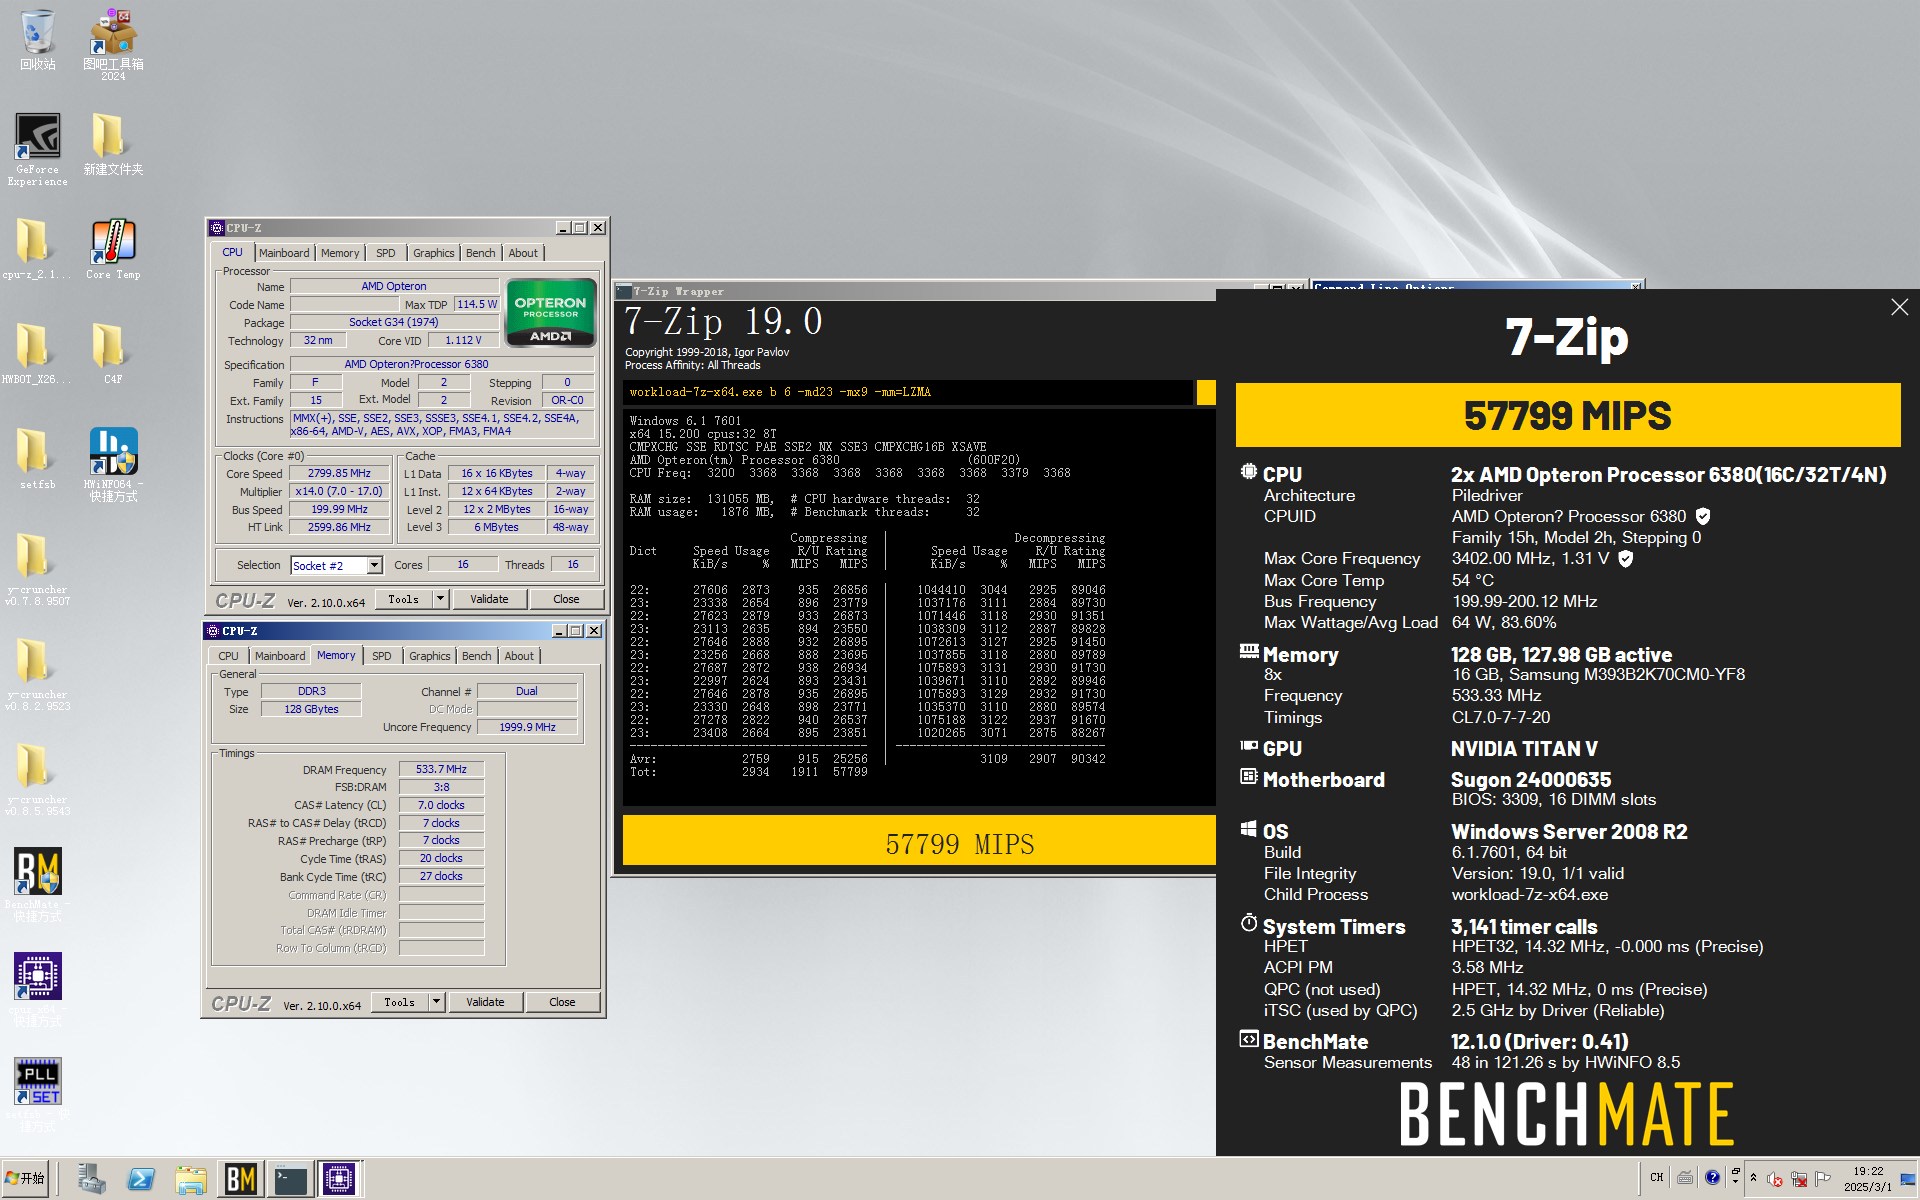
Task: Launch the Core Temp desktop shortcut
Action: (113, 249)
